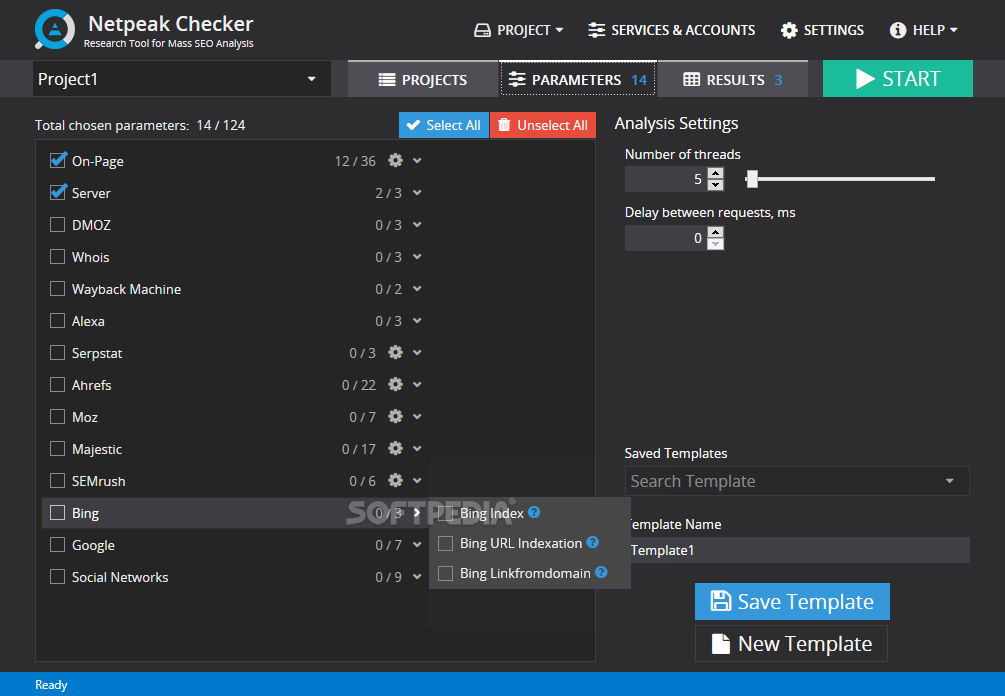1005x696 pixels.
Task: Expand the DMOZ parameter group
Action: click(417, 224)
